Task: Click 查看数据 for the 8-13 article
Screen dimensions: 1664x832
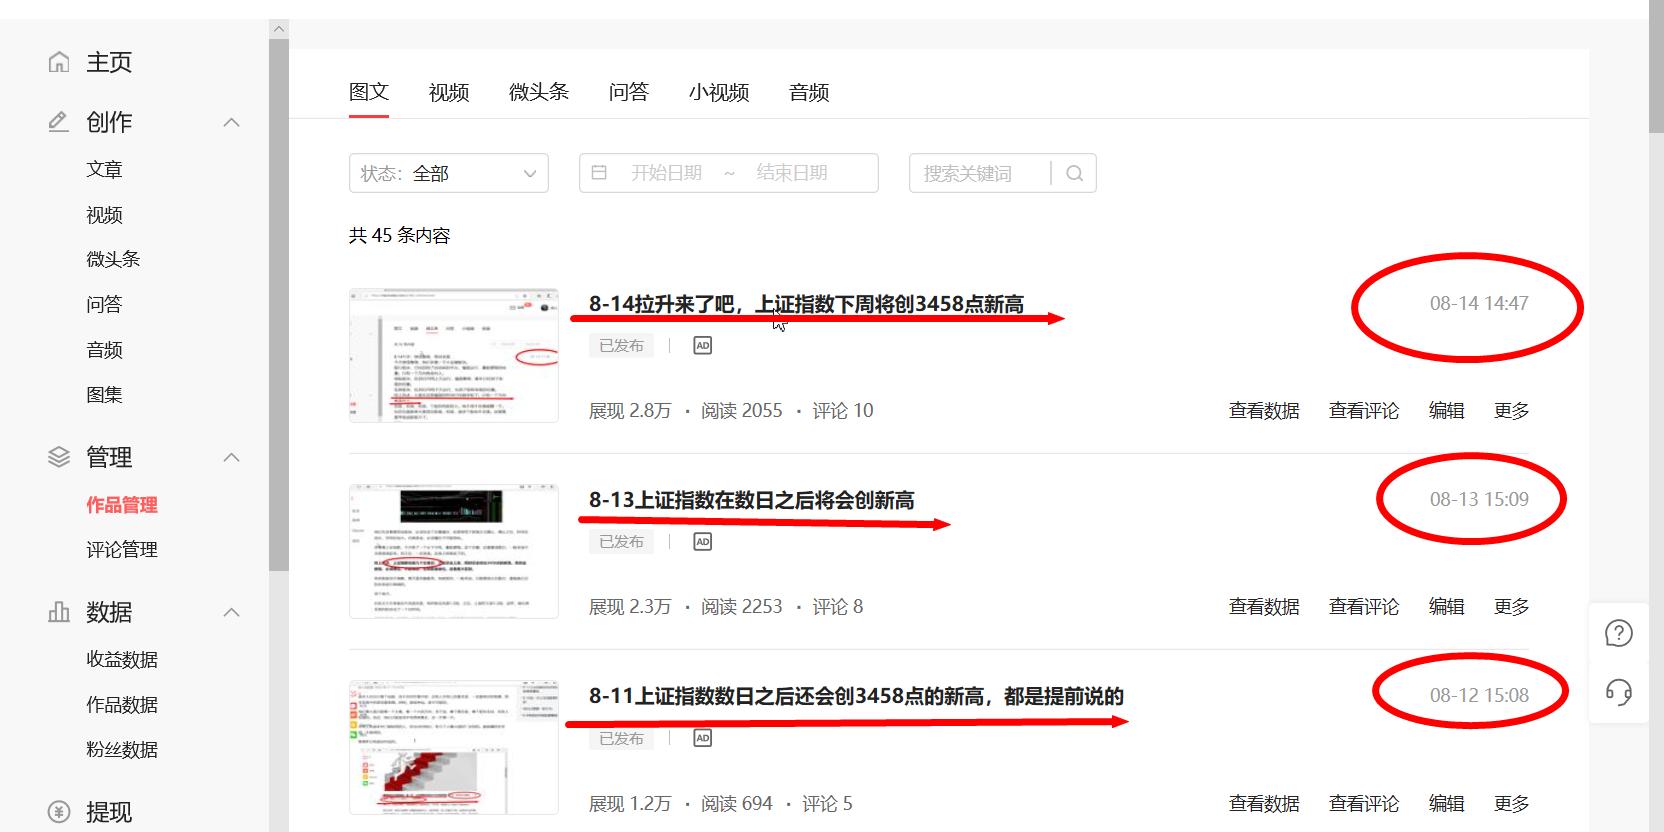Action: click(1264, 607)
